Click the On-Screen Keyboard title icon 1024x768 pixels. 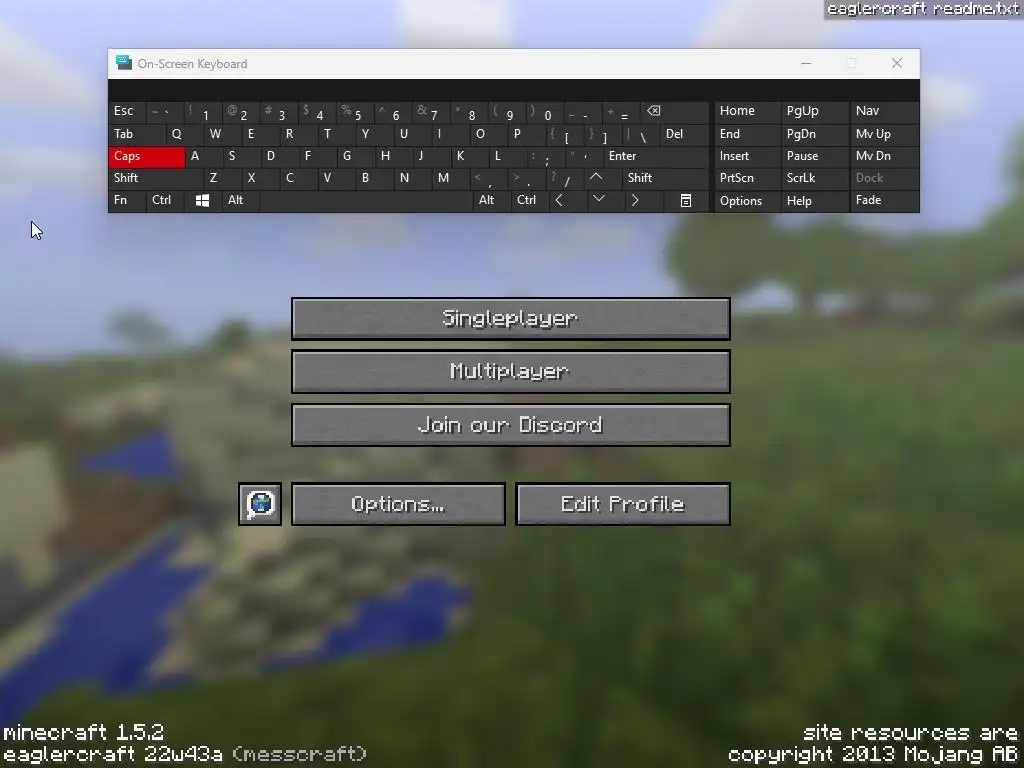123,63
